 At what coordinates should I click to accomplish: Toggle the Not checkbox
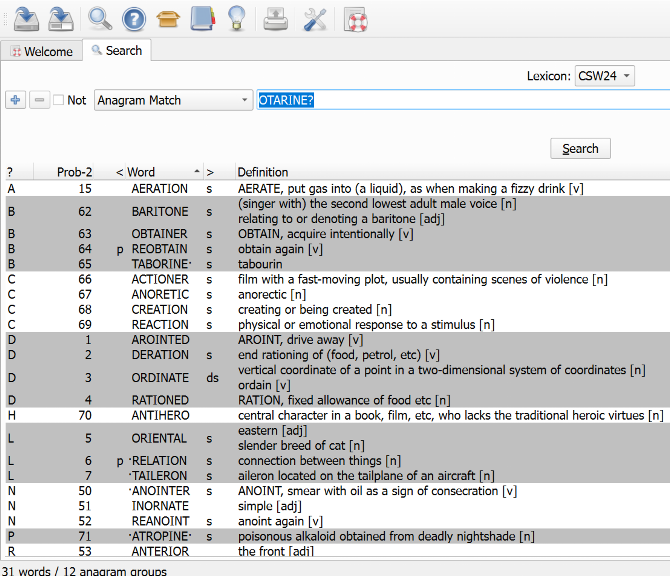59,100
